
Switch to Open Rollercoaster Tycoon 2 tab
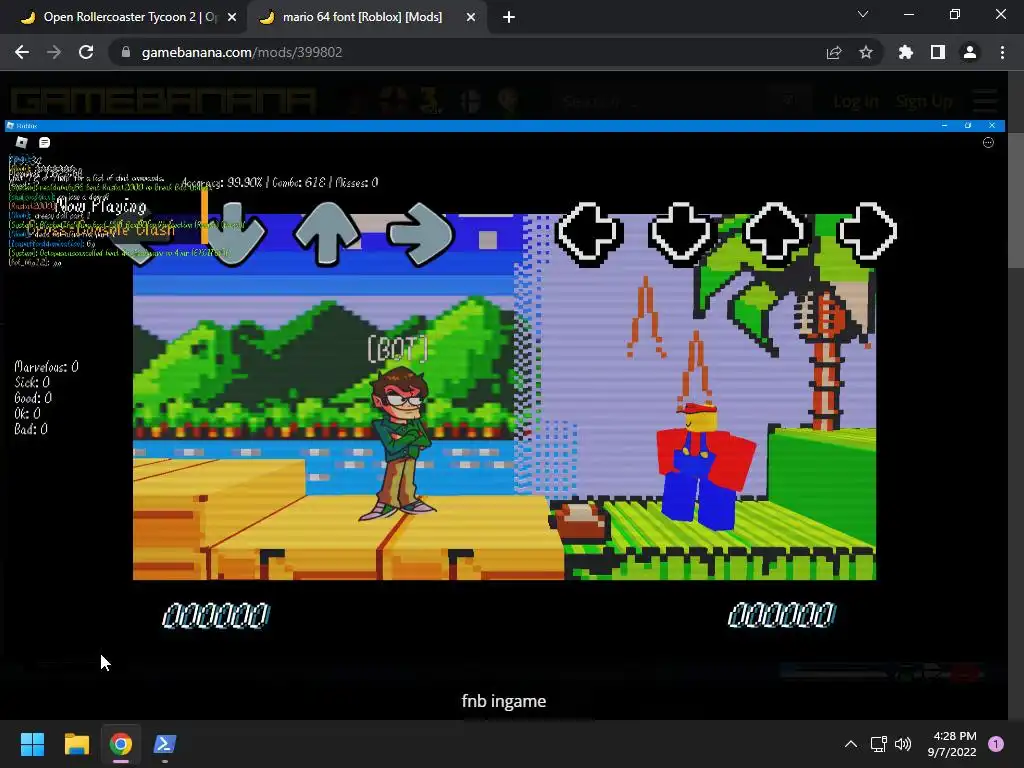[124, 17]
